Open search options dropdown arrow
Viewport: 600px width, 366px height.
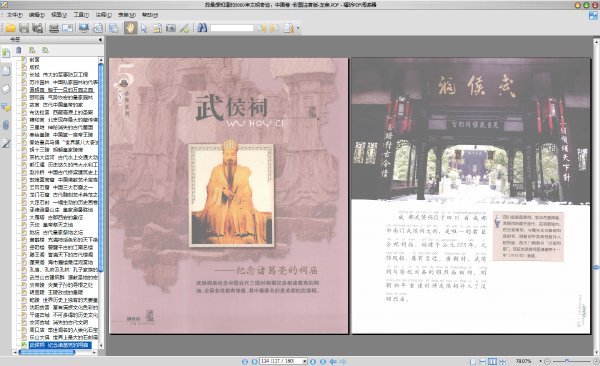tap(298, 28)
